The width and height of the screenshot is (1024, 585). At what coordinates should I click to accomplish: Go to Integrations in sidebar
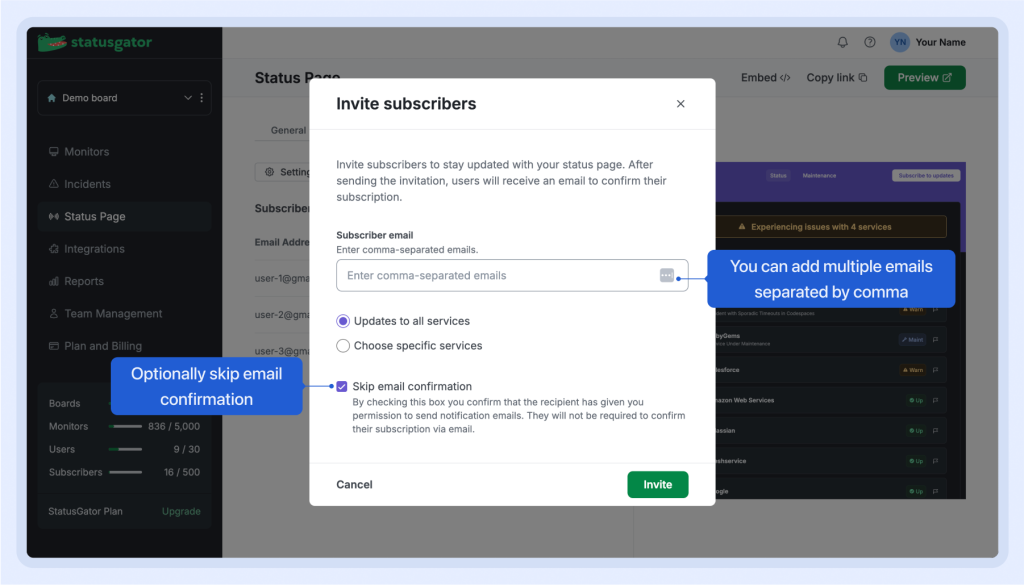(94, 249)
